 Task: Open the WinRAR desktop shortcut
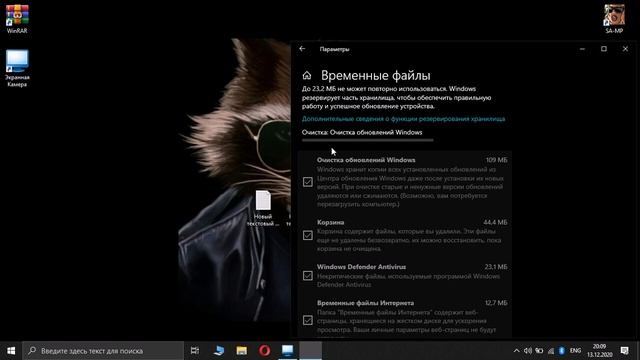coord(17,19)
